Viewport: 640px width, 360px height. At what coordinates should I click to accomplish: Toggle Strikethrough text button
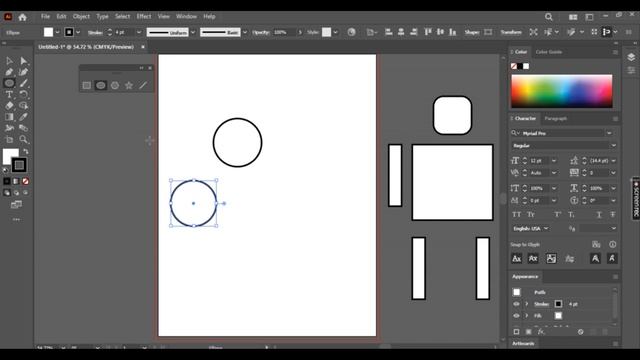613,215
